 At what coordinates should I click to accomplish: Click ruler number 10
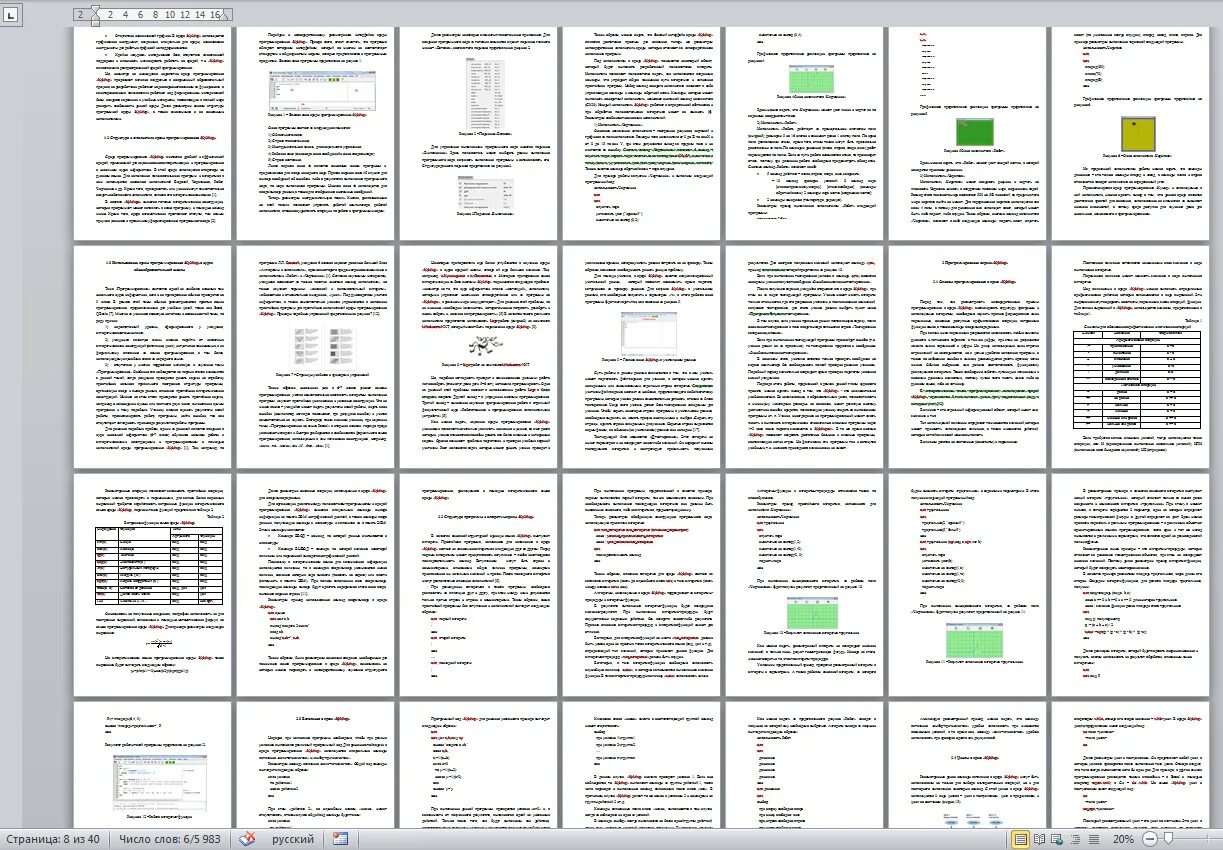click(170, 16)
